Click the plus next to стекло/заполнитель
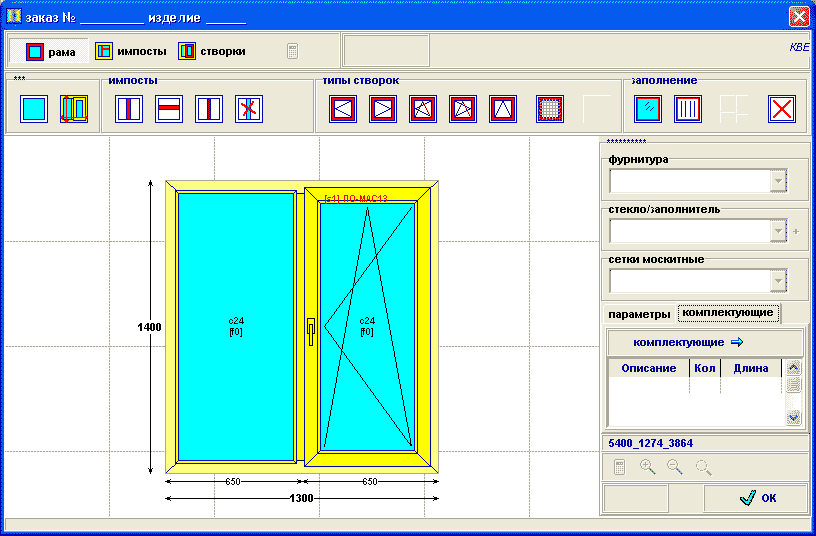816x536 pixels. (796, 232)
